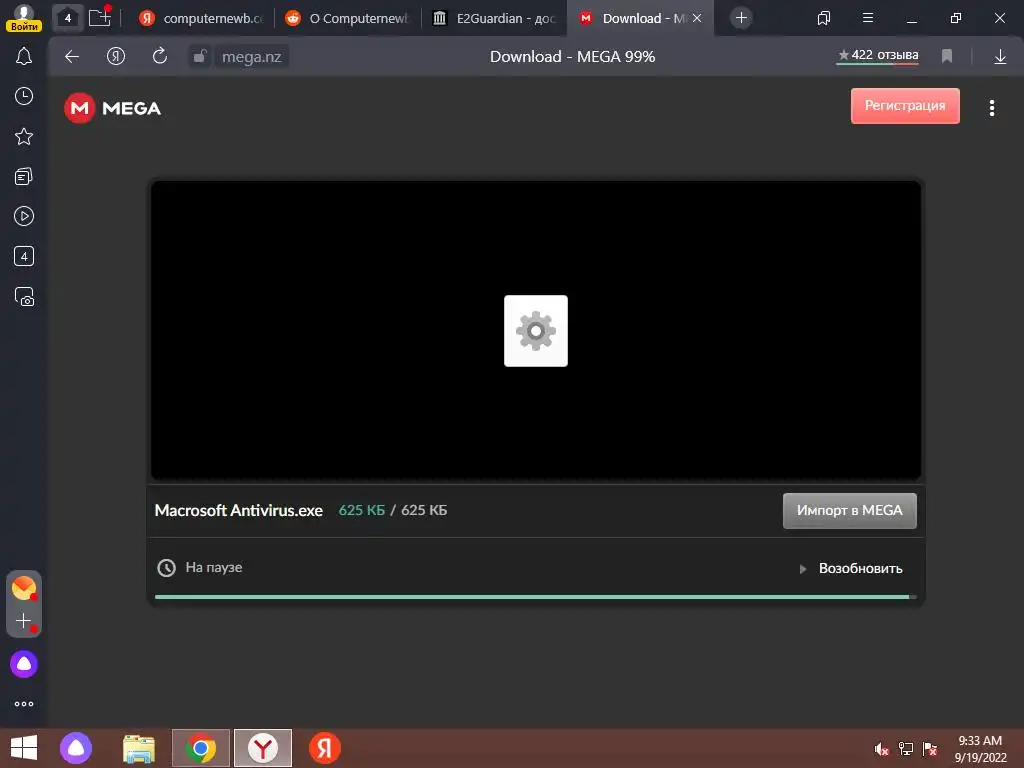Open Alice in the taskbar
The image size is (1024, 768).
tap(76, 748)
